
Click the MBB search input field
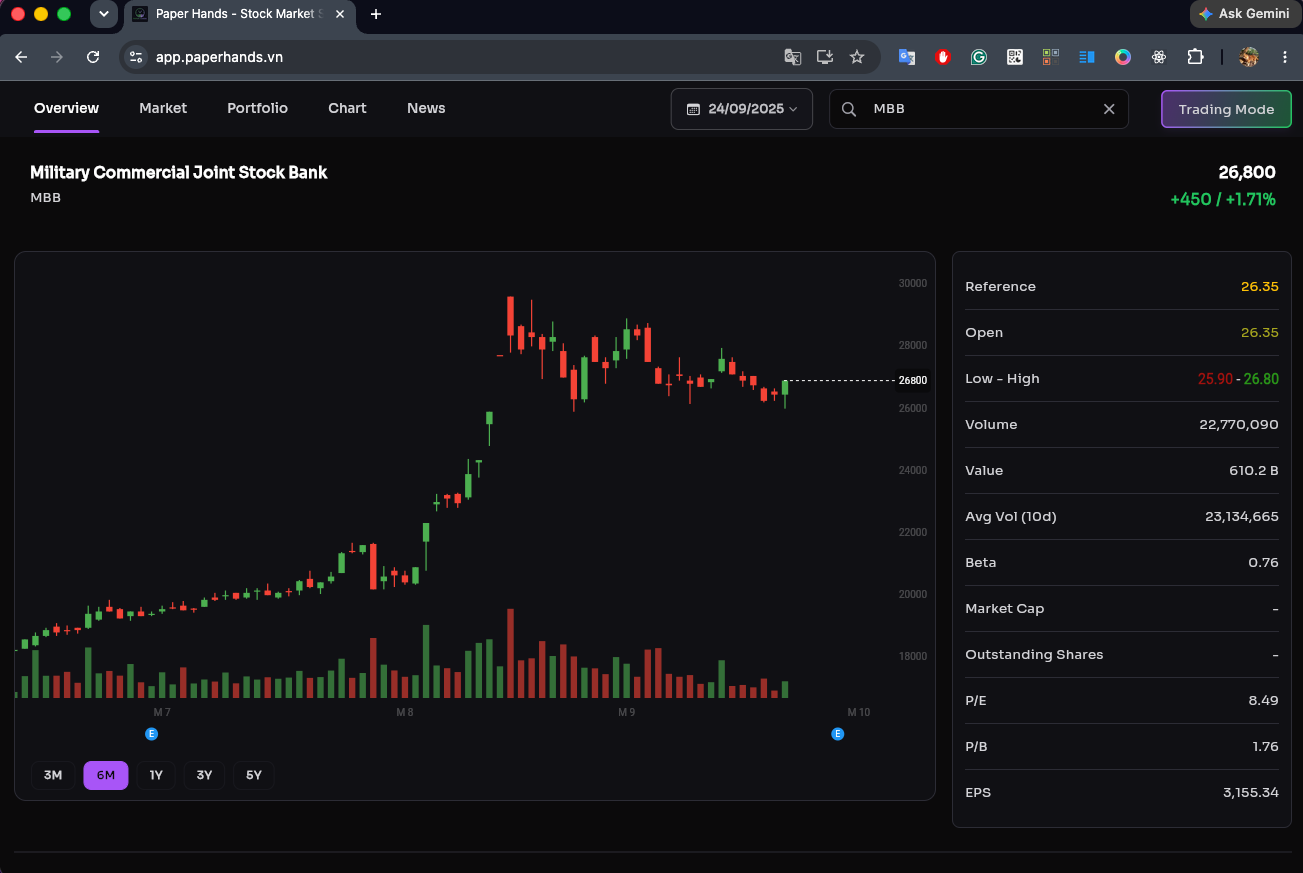click(979, 109)
